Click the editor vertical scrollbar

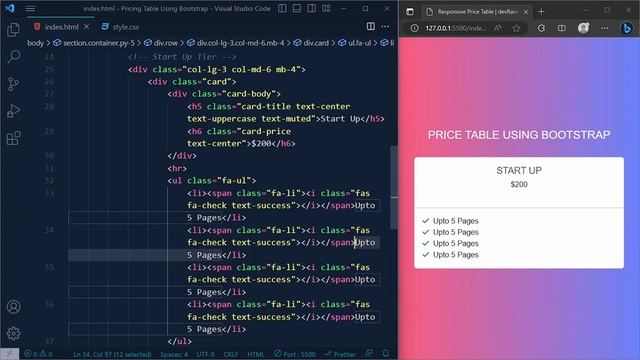point(394,188)
